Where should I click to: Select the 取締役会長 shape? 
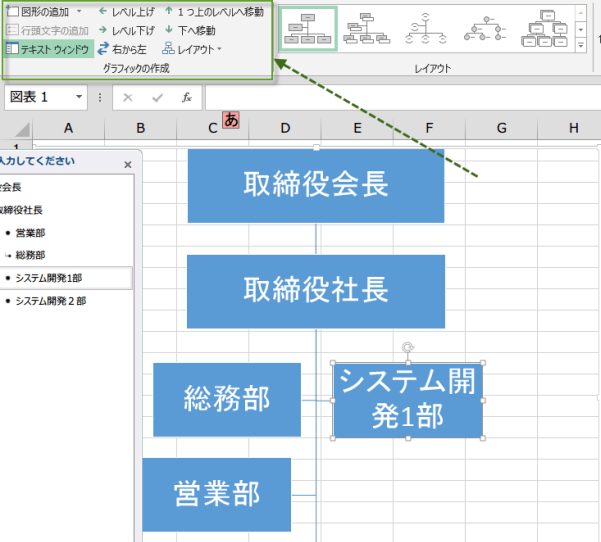(x=316, y=186)
